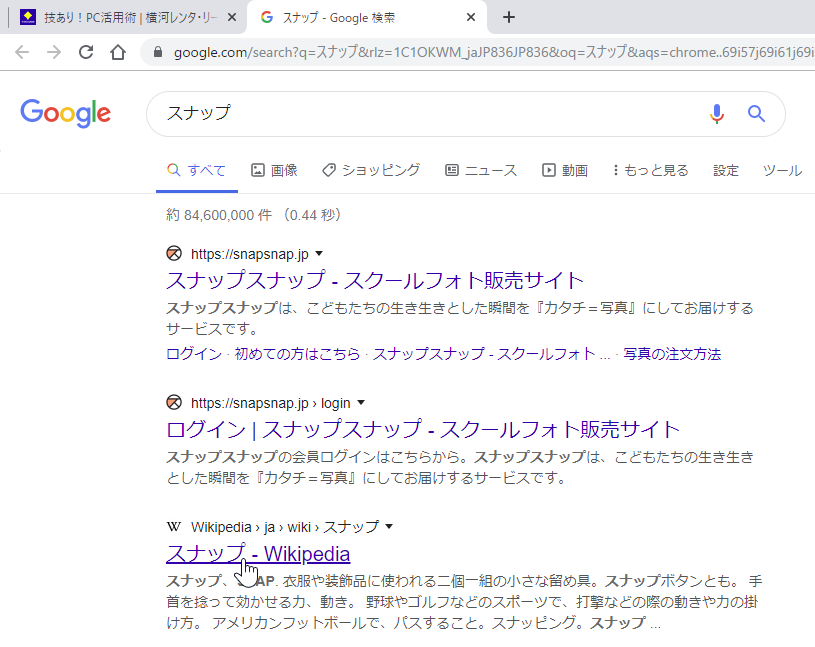Expand the もっと見る menu
Image resolution: width=815 pixels, height=647 pixels.
coord(651,170)
